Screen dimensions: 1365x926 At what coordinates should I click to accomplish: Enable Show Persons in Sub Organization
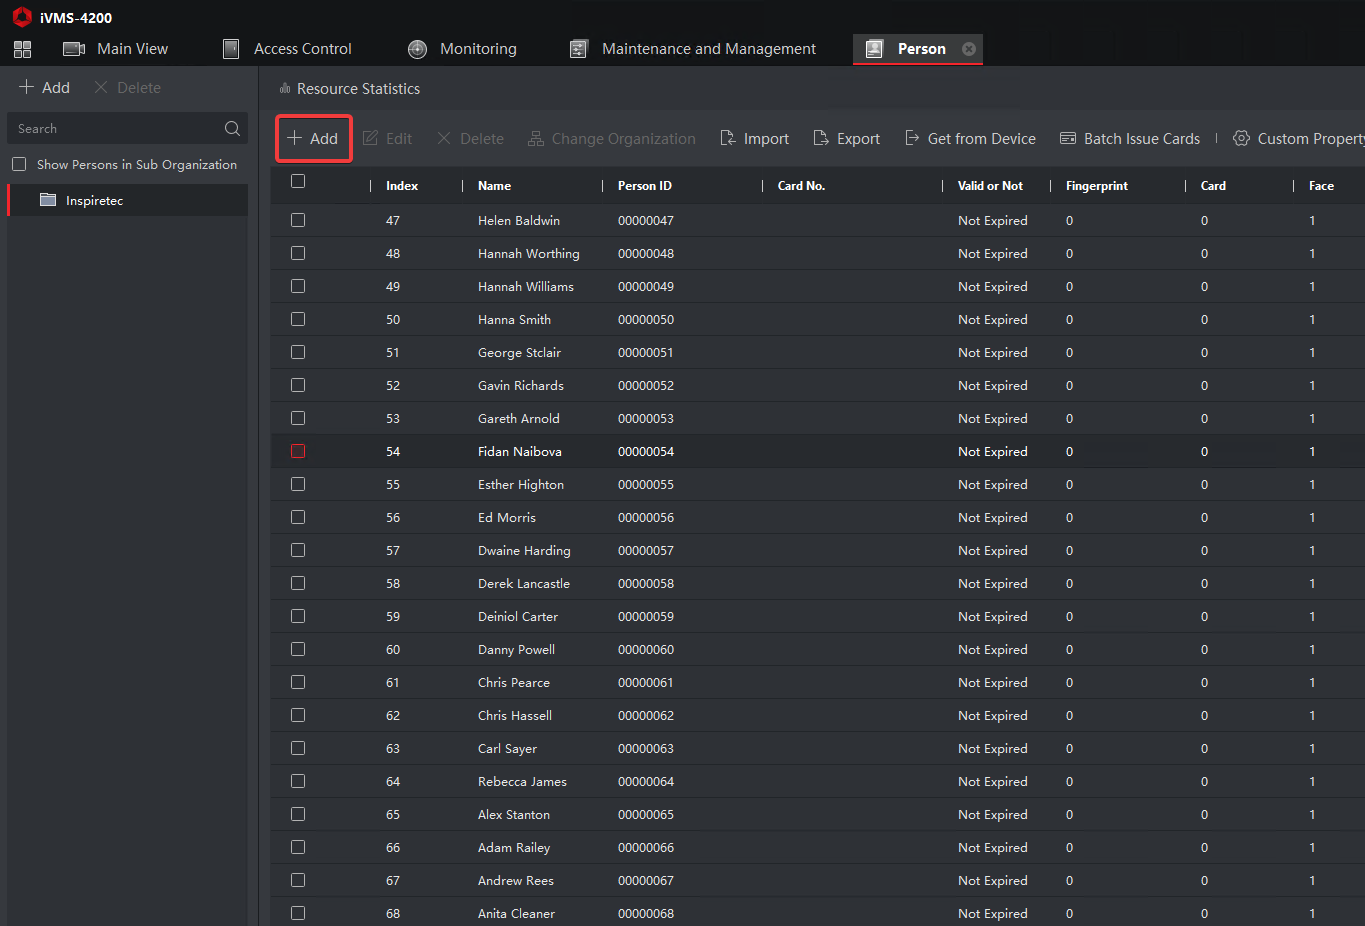coord(19,164)
